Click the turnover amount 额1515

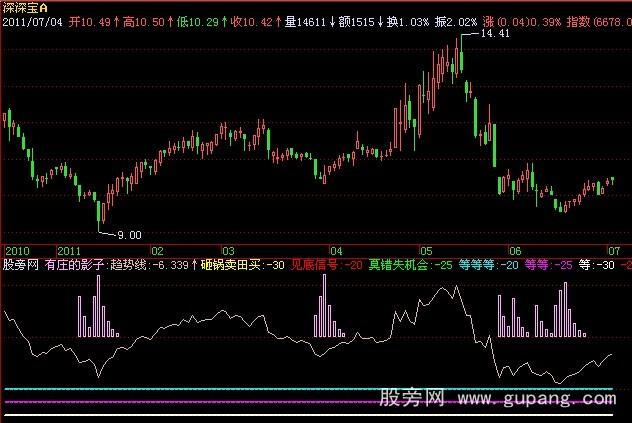point(357,22)
